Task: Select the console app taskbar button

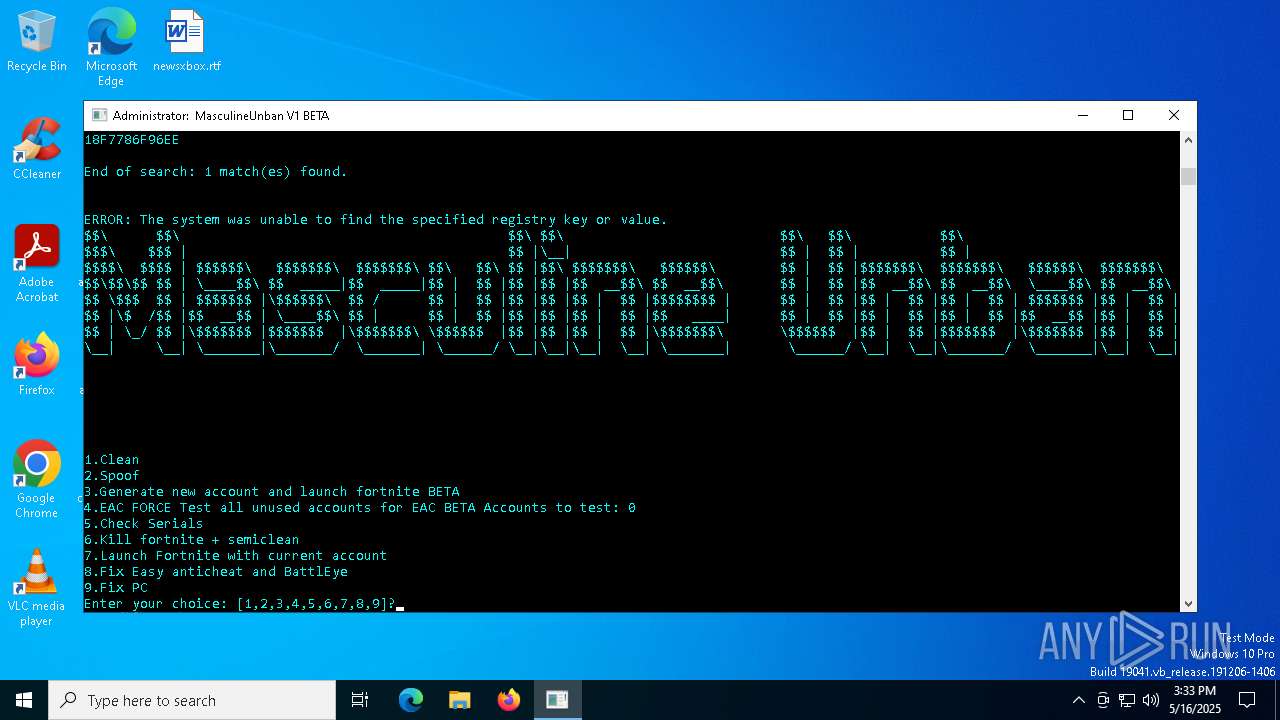Action: 557,700
